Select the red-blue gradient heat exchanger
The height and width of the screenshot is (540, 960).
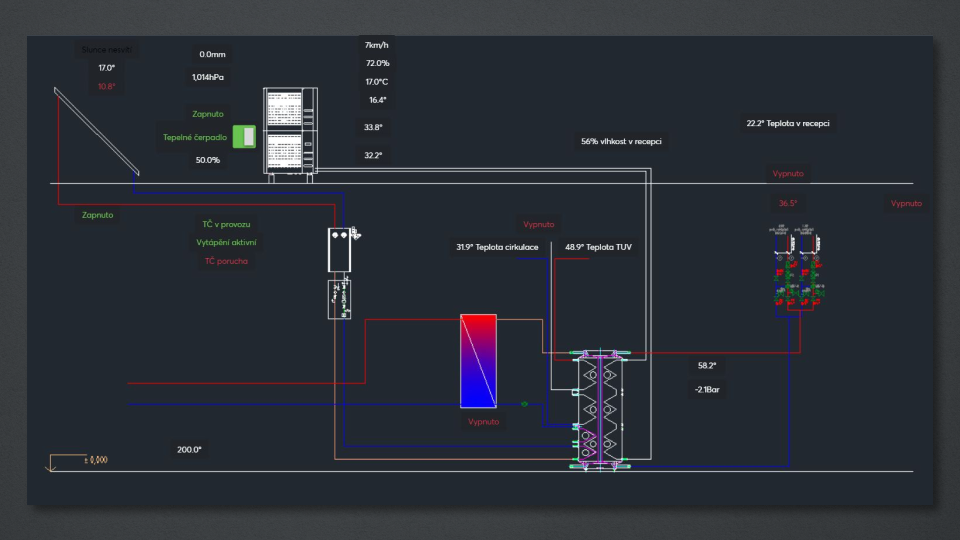pos(478,361)
